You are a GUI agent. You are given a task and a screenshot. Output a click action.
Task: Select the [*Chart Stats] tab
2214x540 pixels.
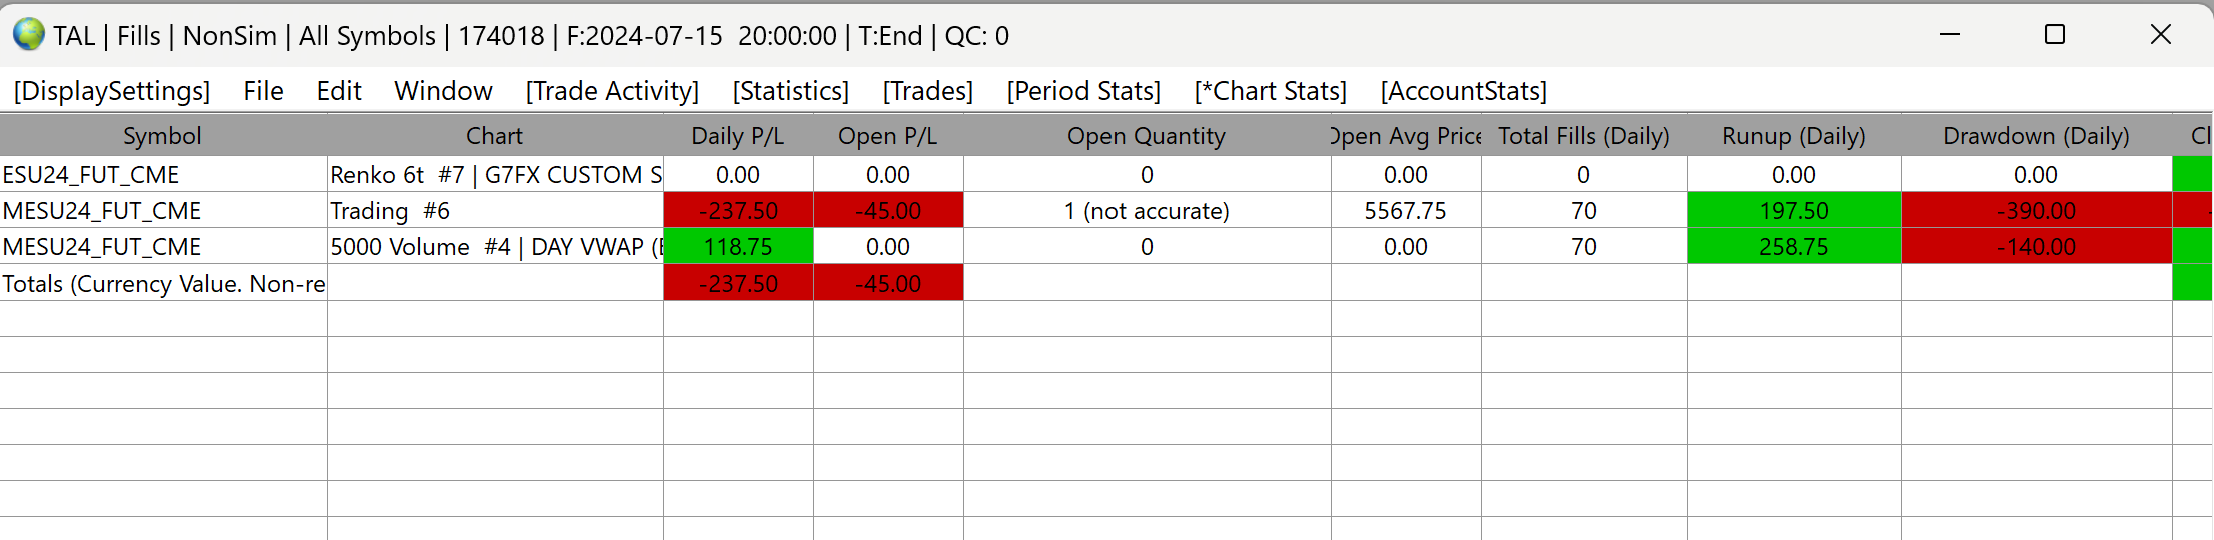pos(1270,91)
